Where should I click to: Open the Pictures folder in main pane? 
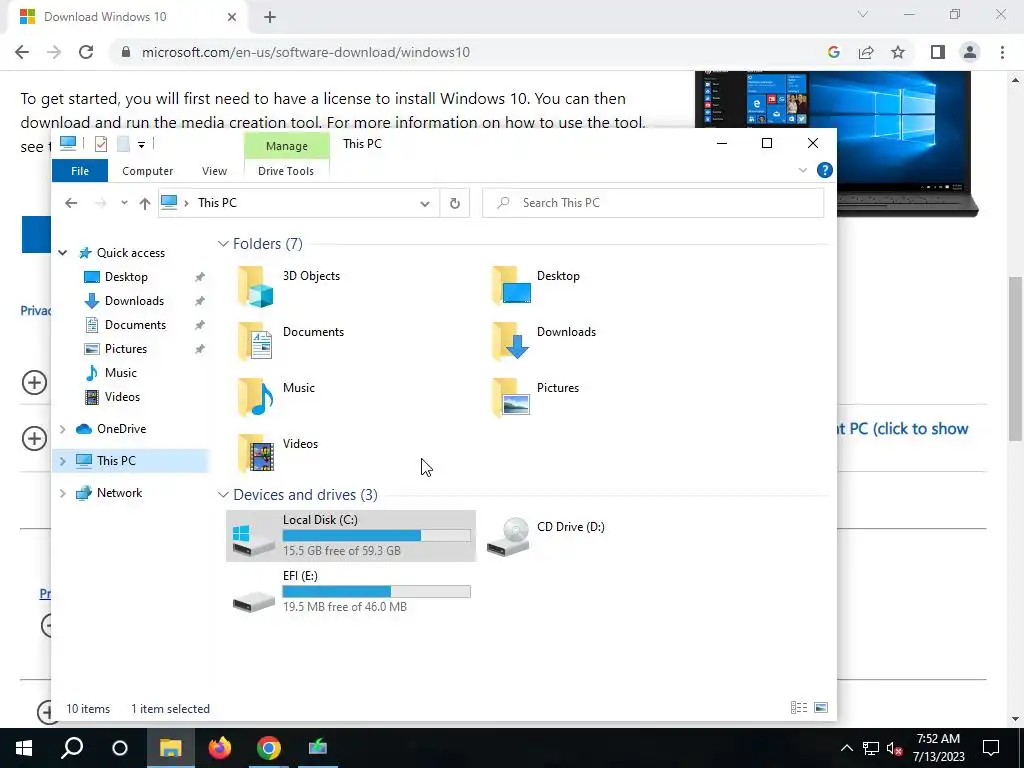click(x=511, y=398)
